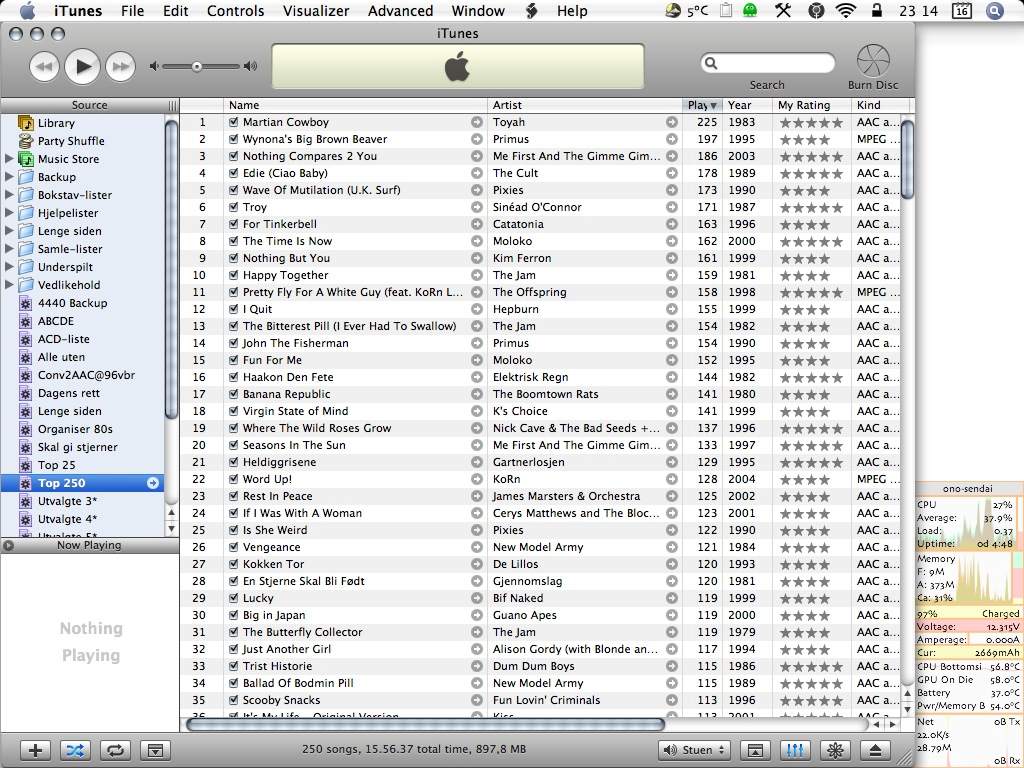
Task: Click the mini browser view button
Action: point(754,750)
